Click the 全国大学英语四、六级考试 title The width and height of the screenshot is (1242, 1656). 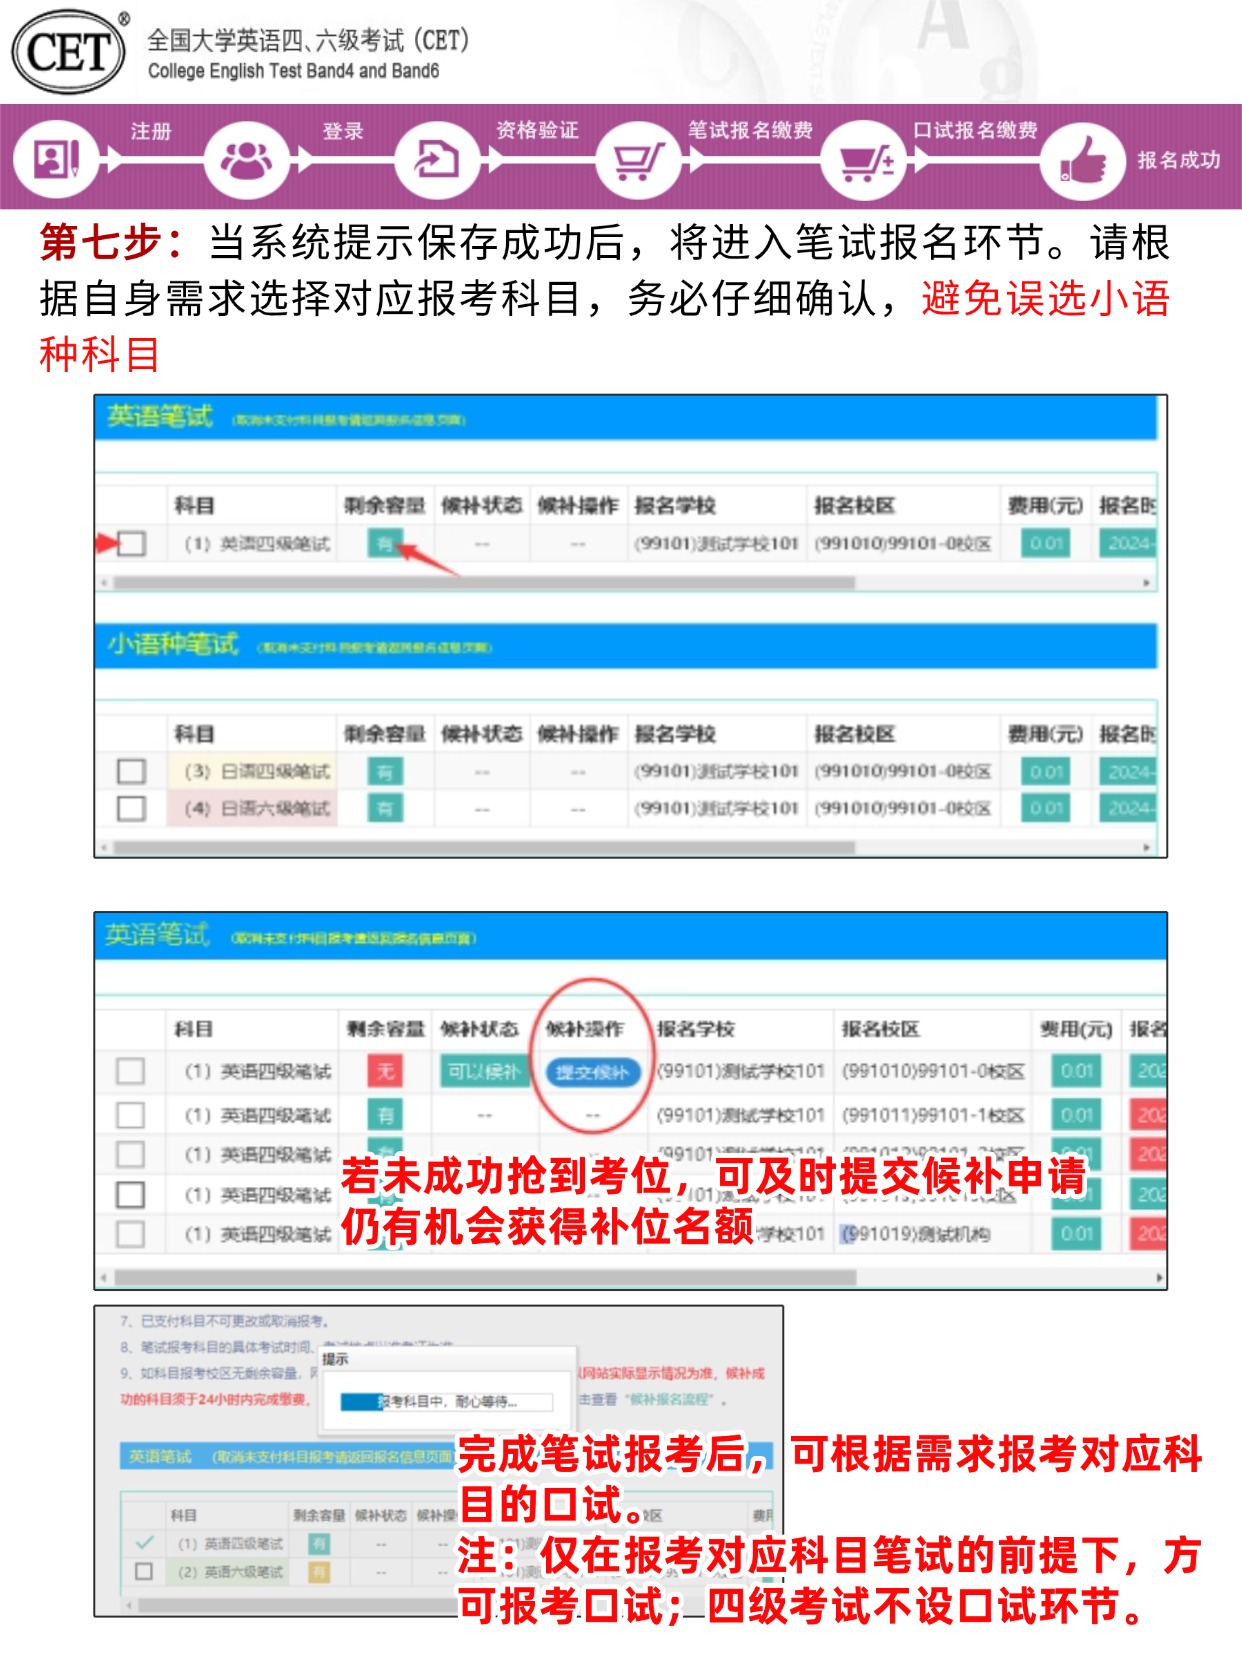click(x=308, y=40)
